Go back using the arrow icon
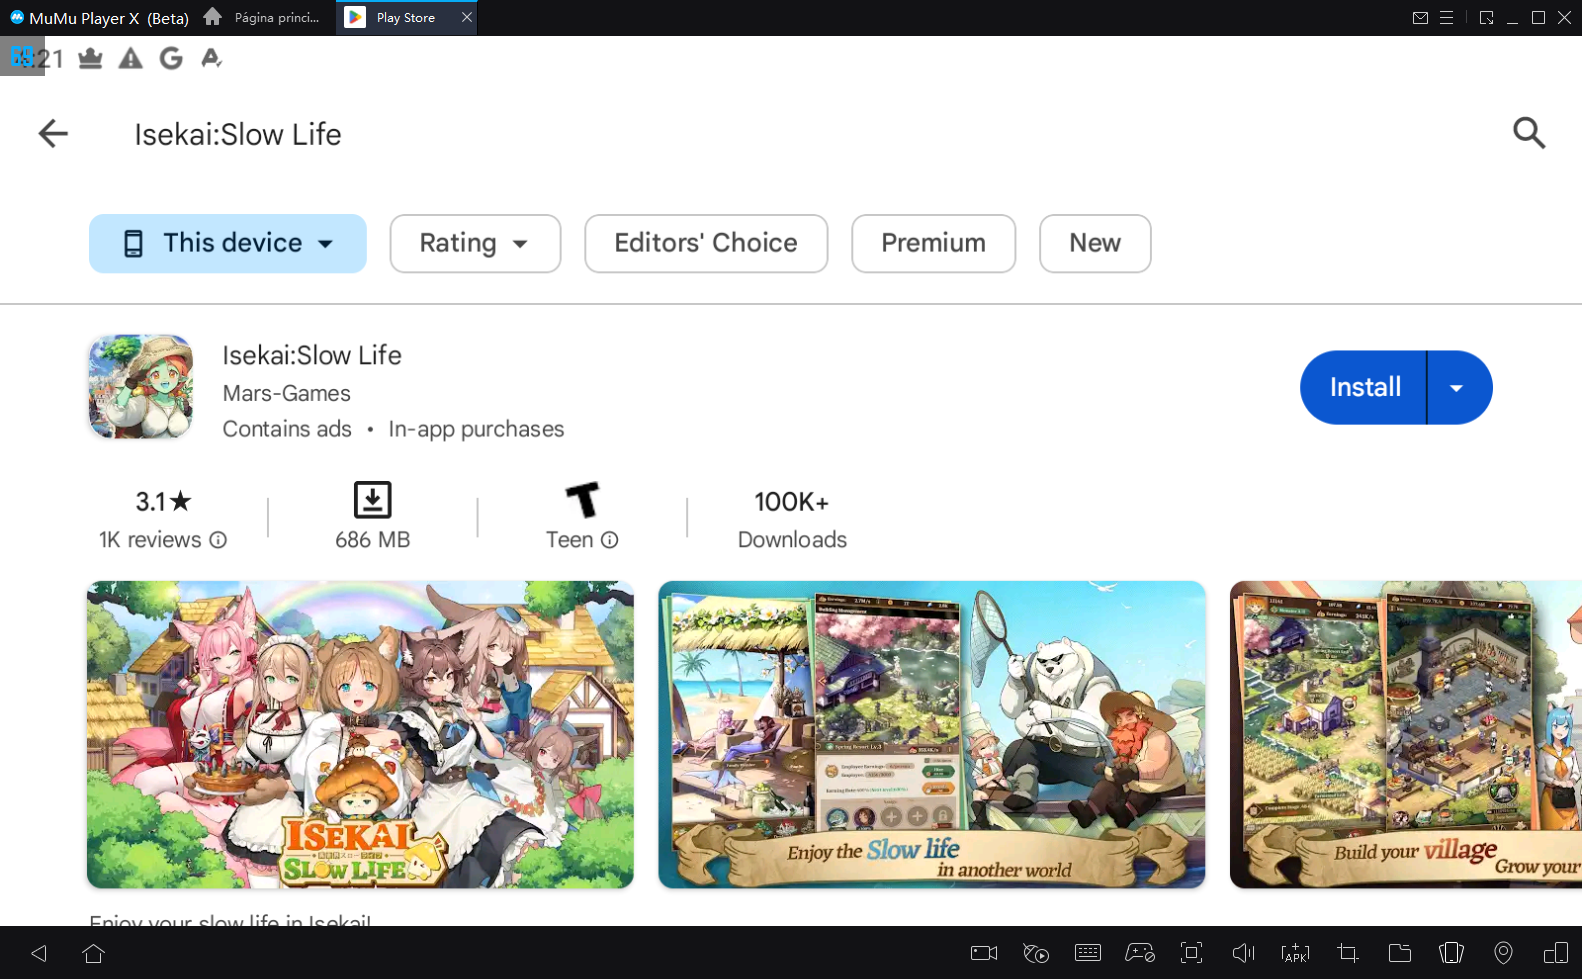Viewport: 1582px width, 979px height. tap(53, 133)
